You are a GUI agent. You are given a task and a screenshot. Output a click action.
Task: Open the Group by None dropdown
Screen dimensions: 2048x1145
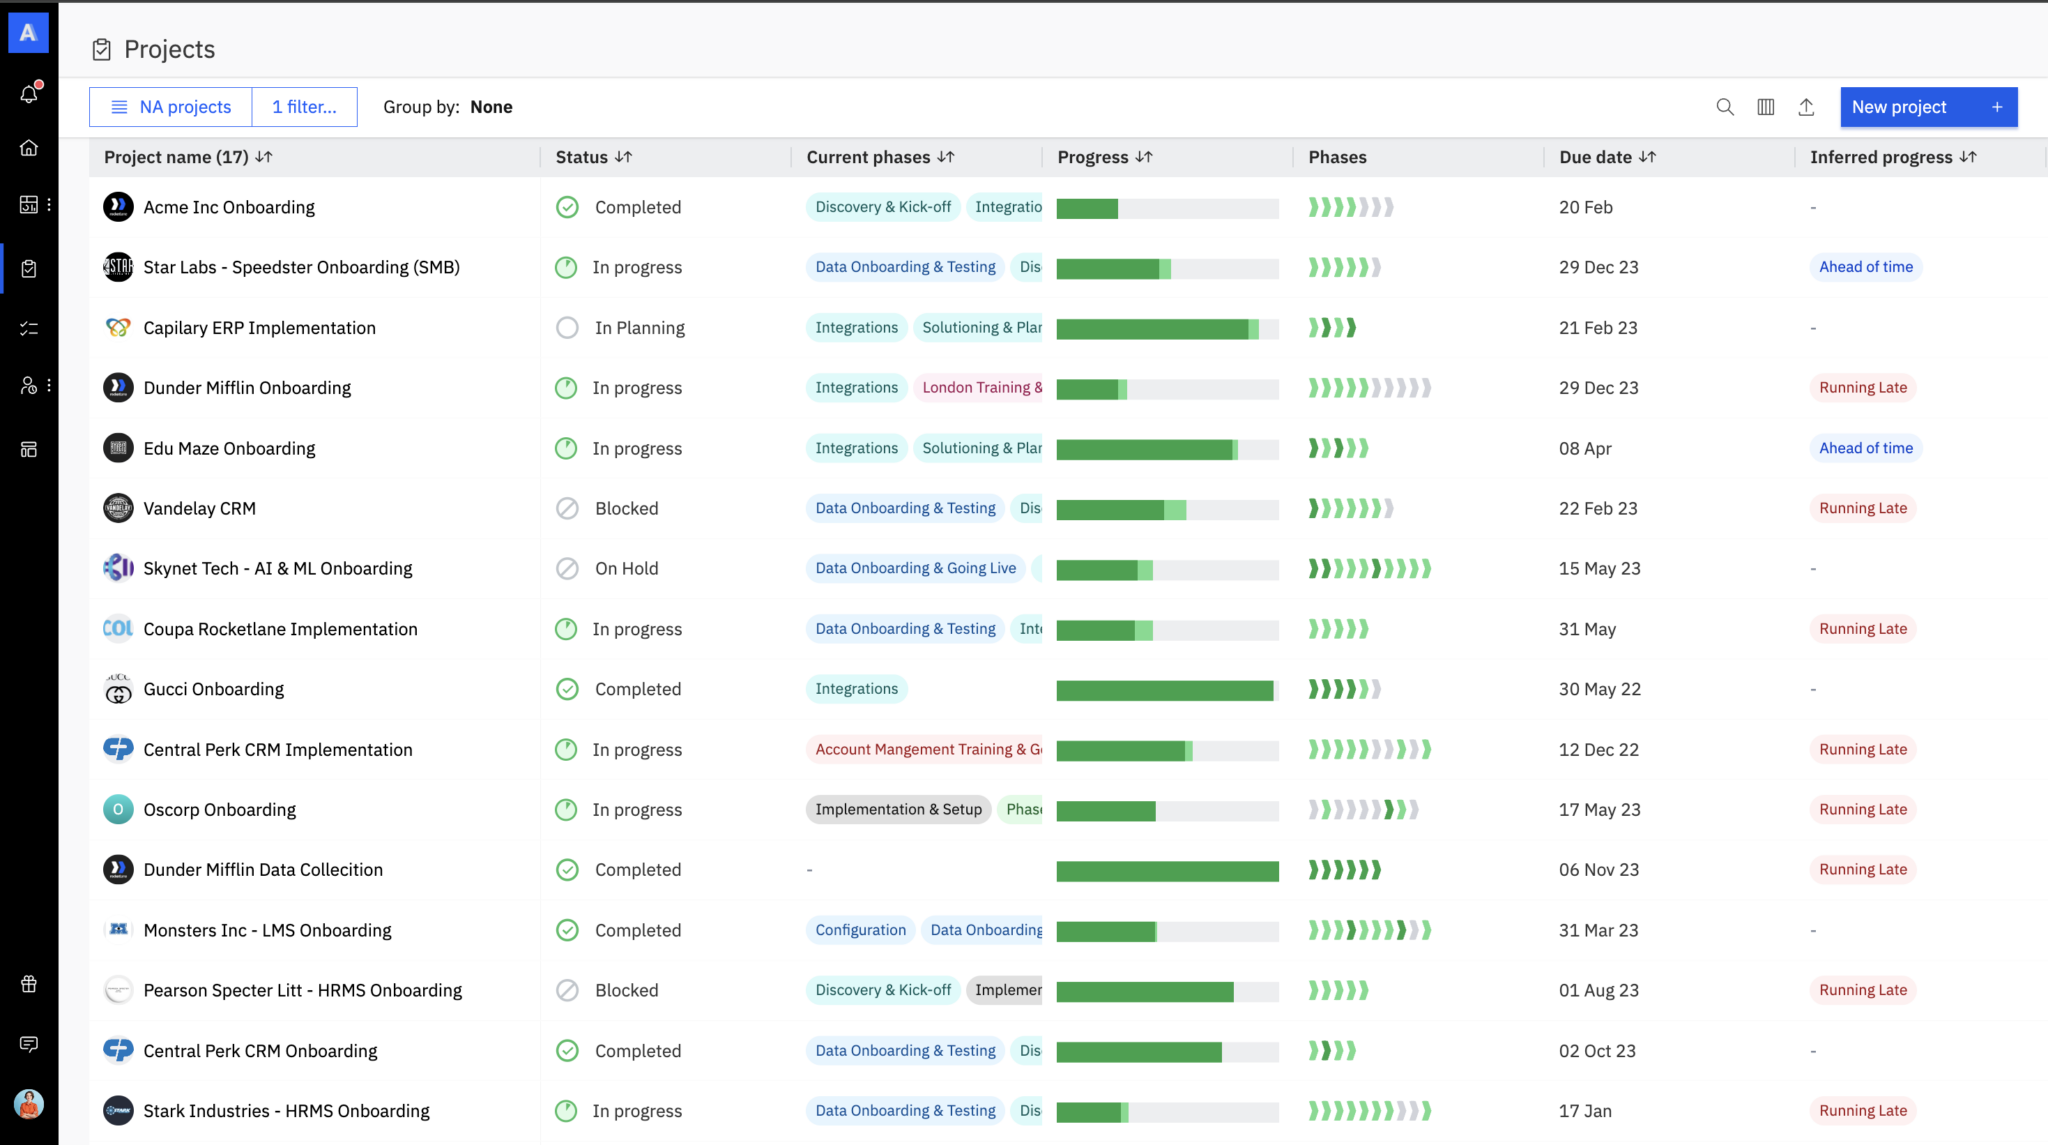491,107
